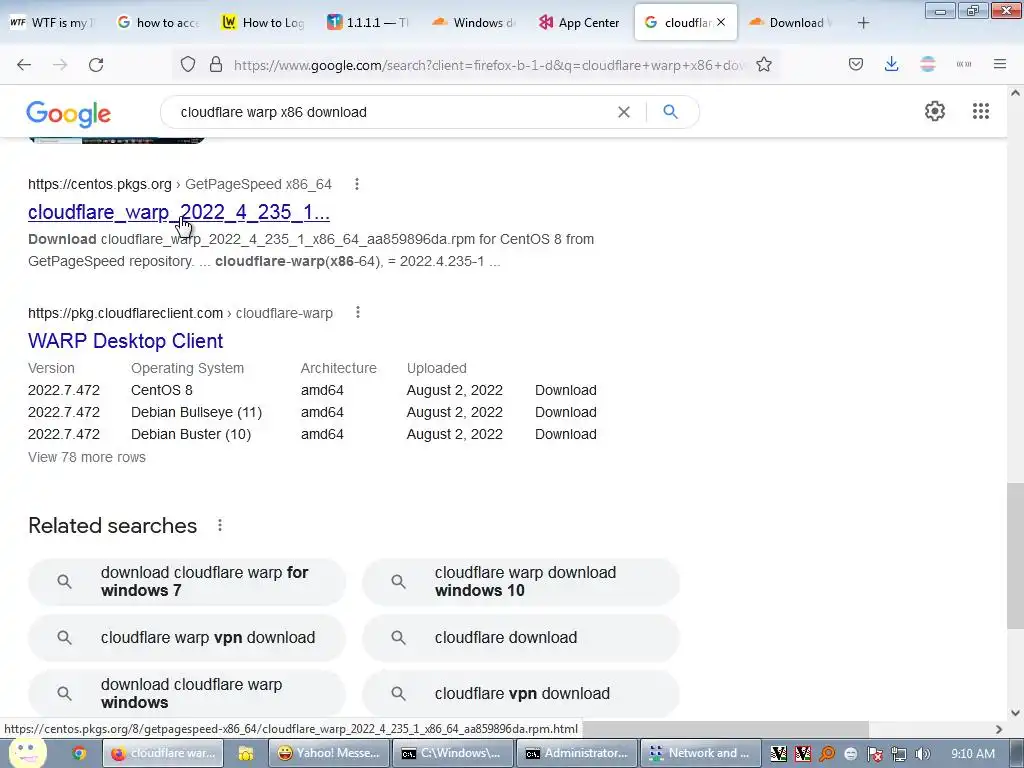This screenshot has height=768, width=1024.
Task: Focus the Firefox address bar URL
Action: [488, 65]
